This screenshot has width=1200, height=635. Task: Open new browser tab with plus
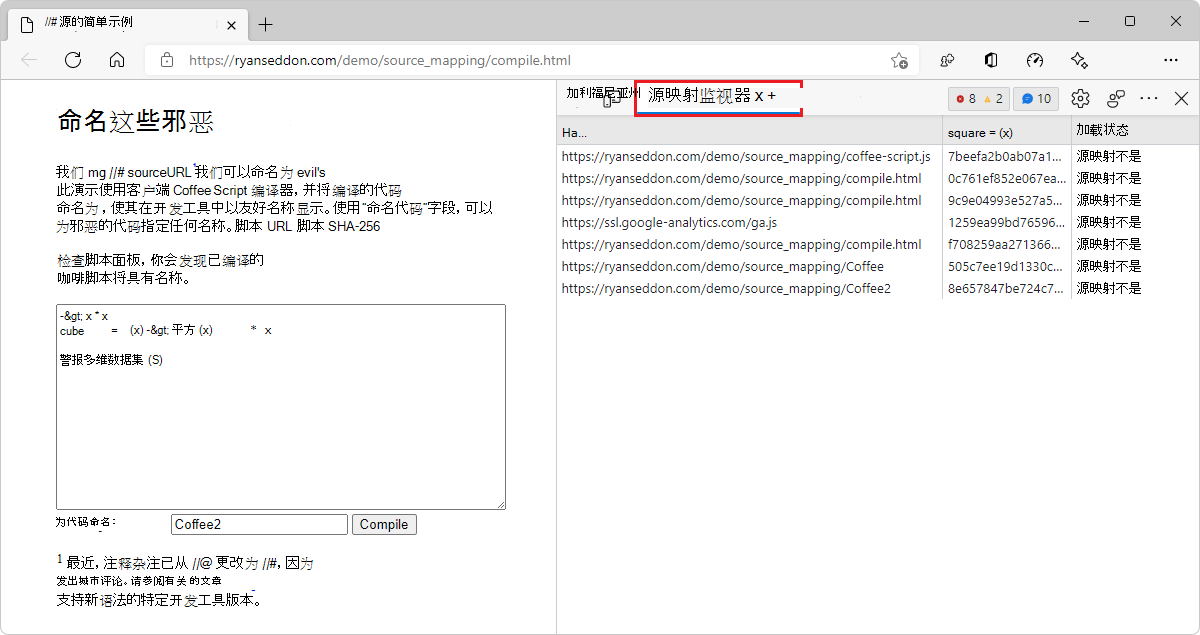[265, 24]
